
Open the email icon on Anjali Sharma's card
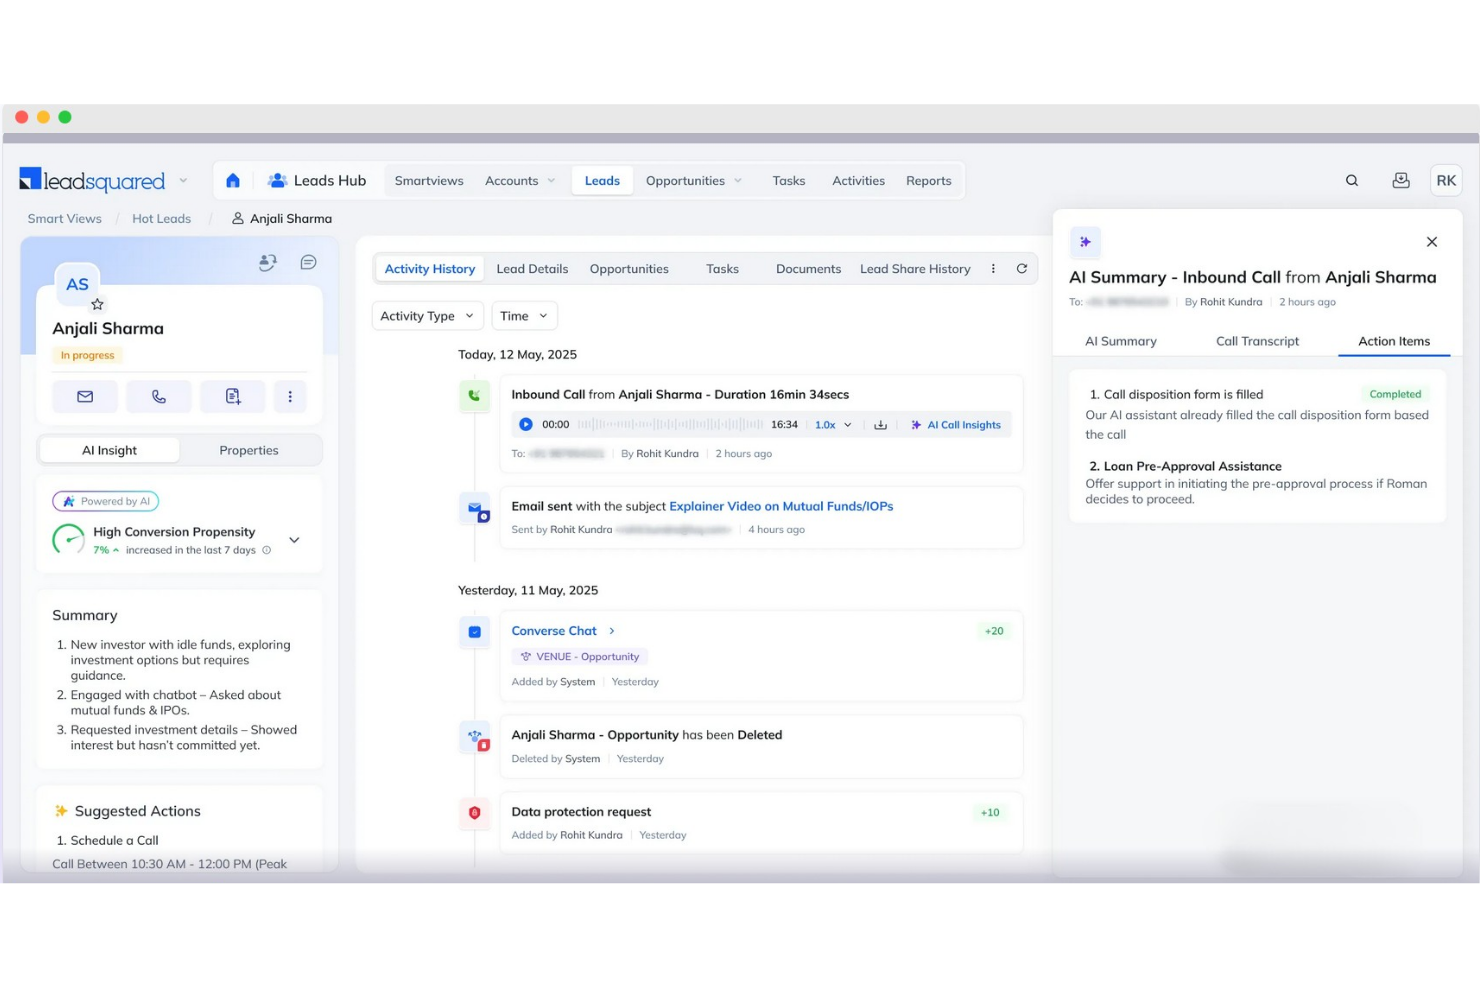coord(84,396)
